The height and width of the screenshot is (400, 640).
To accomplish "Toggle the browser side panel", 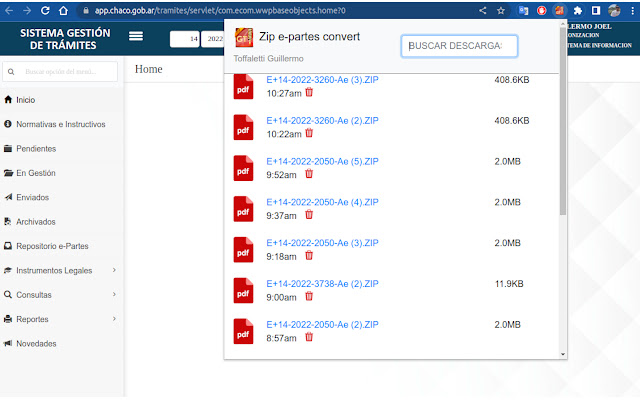I will click(x=596, y=11).
